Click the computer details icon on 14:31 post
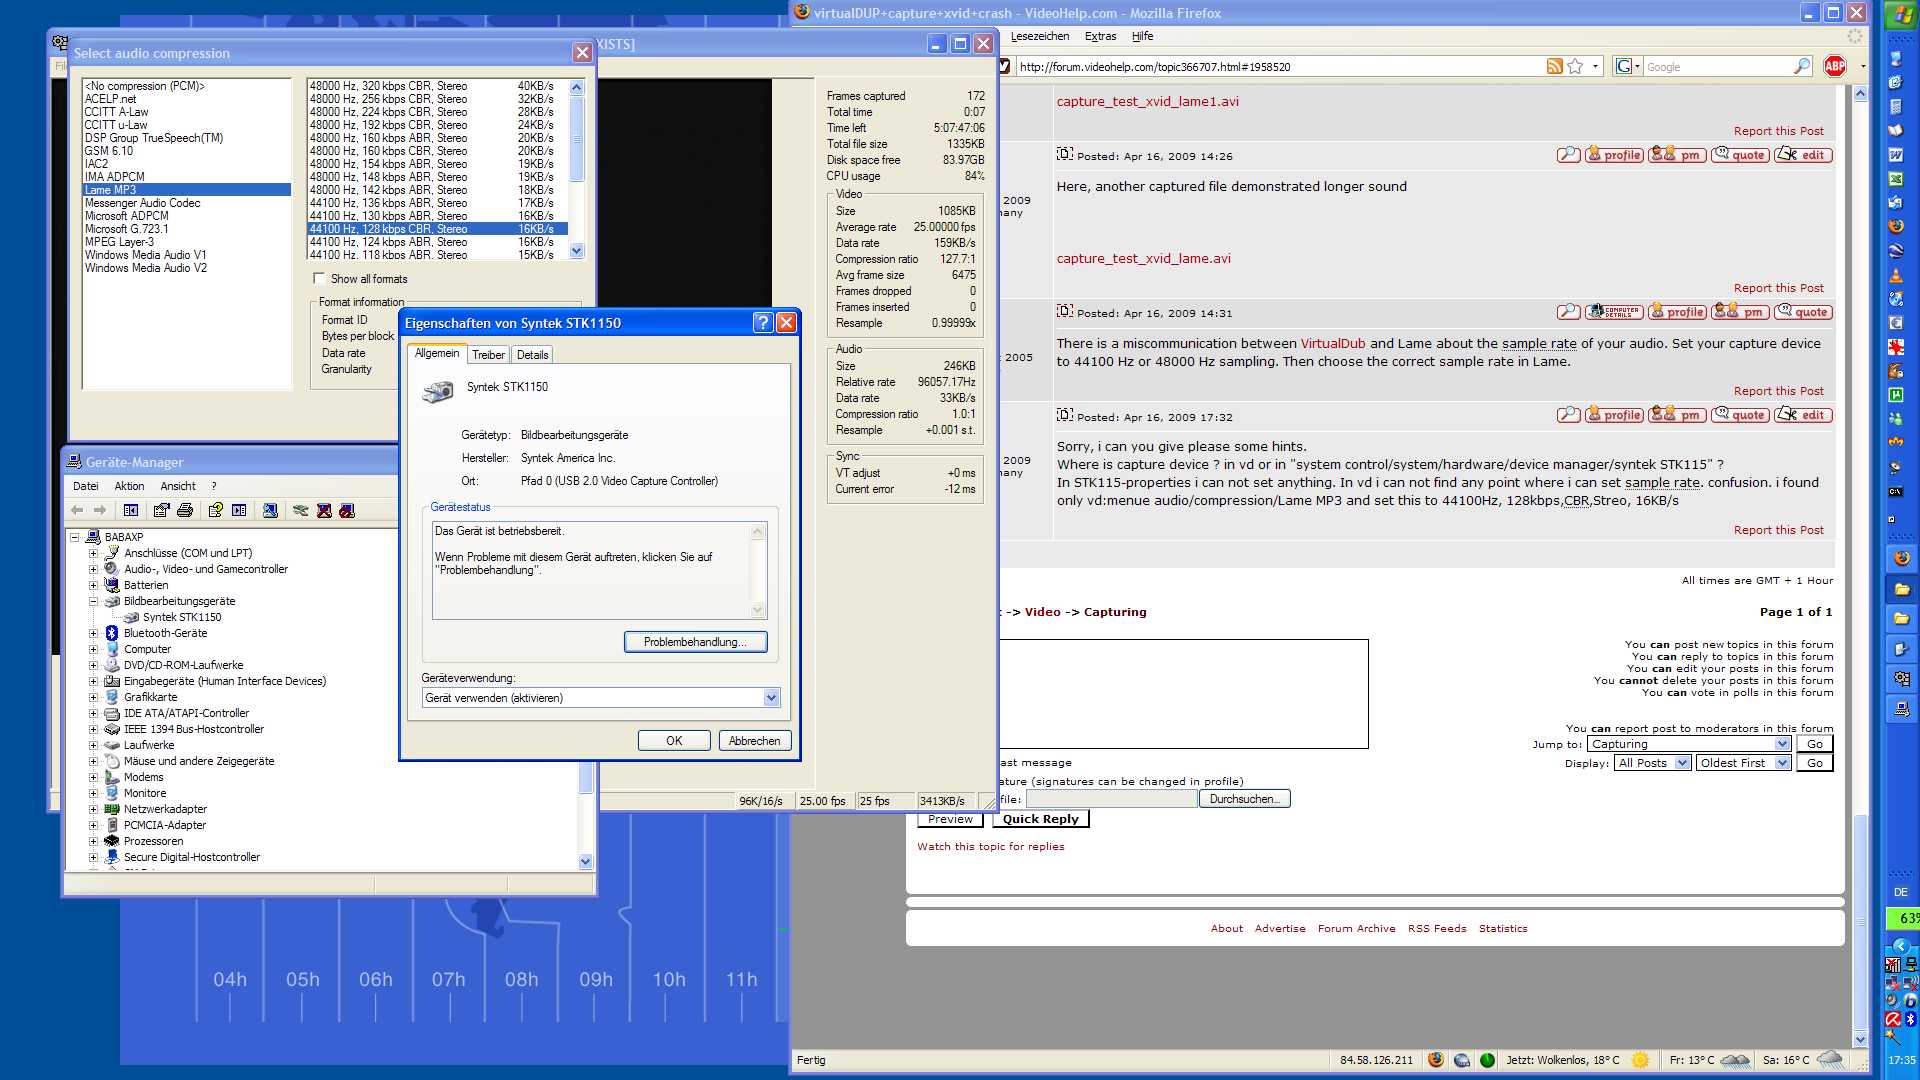Screen dimensions: 1920x1080 [1614, 312]
